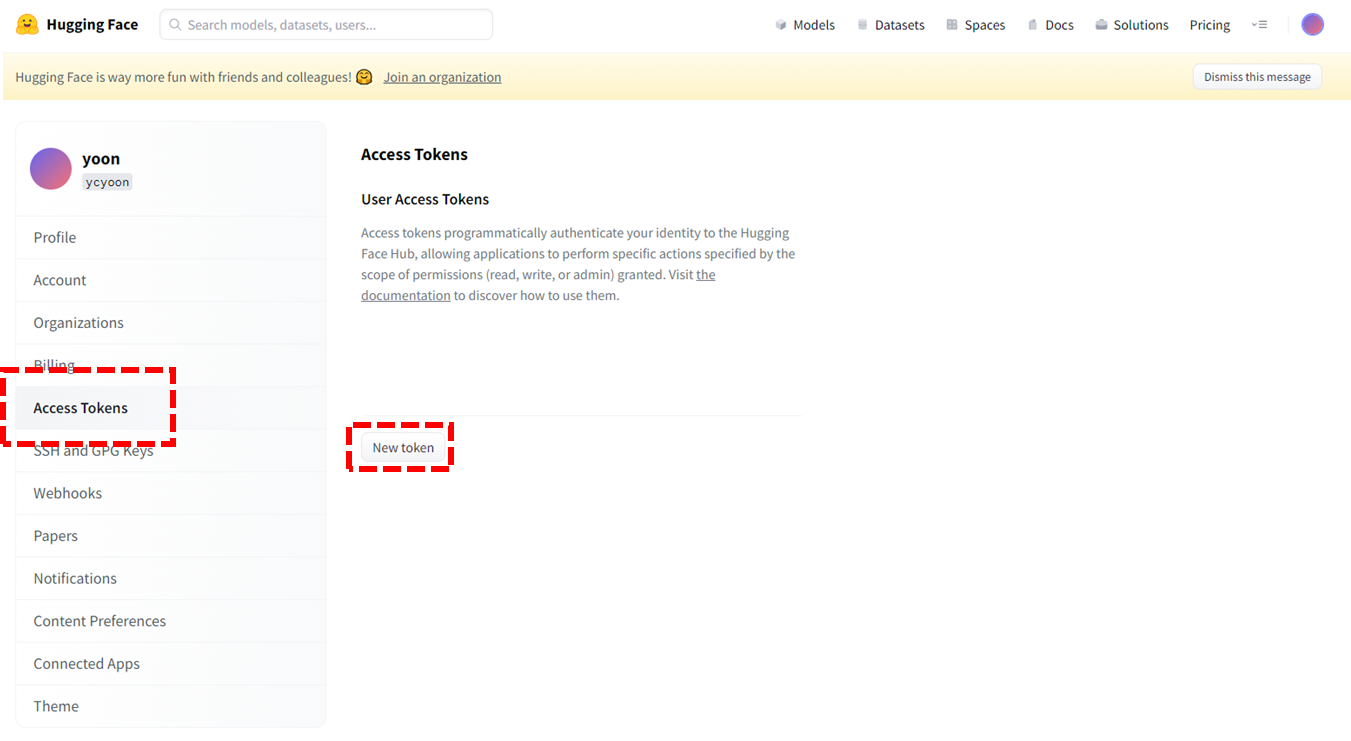
Task: Expand the more-options menu beside Pricing
Action: (1260, 25)
